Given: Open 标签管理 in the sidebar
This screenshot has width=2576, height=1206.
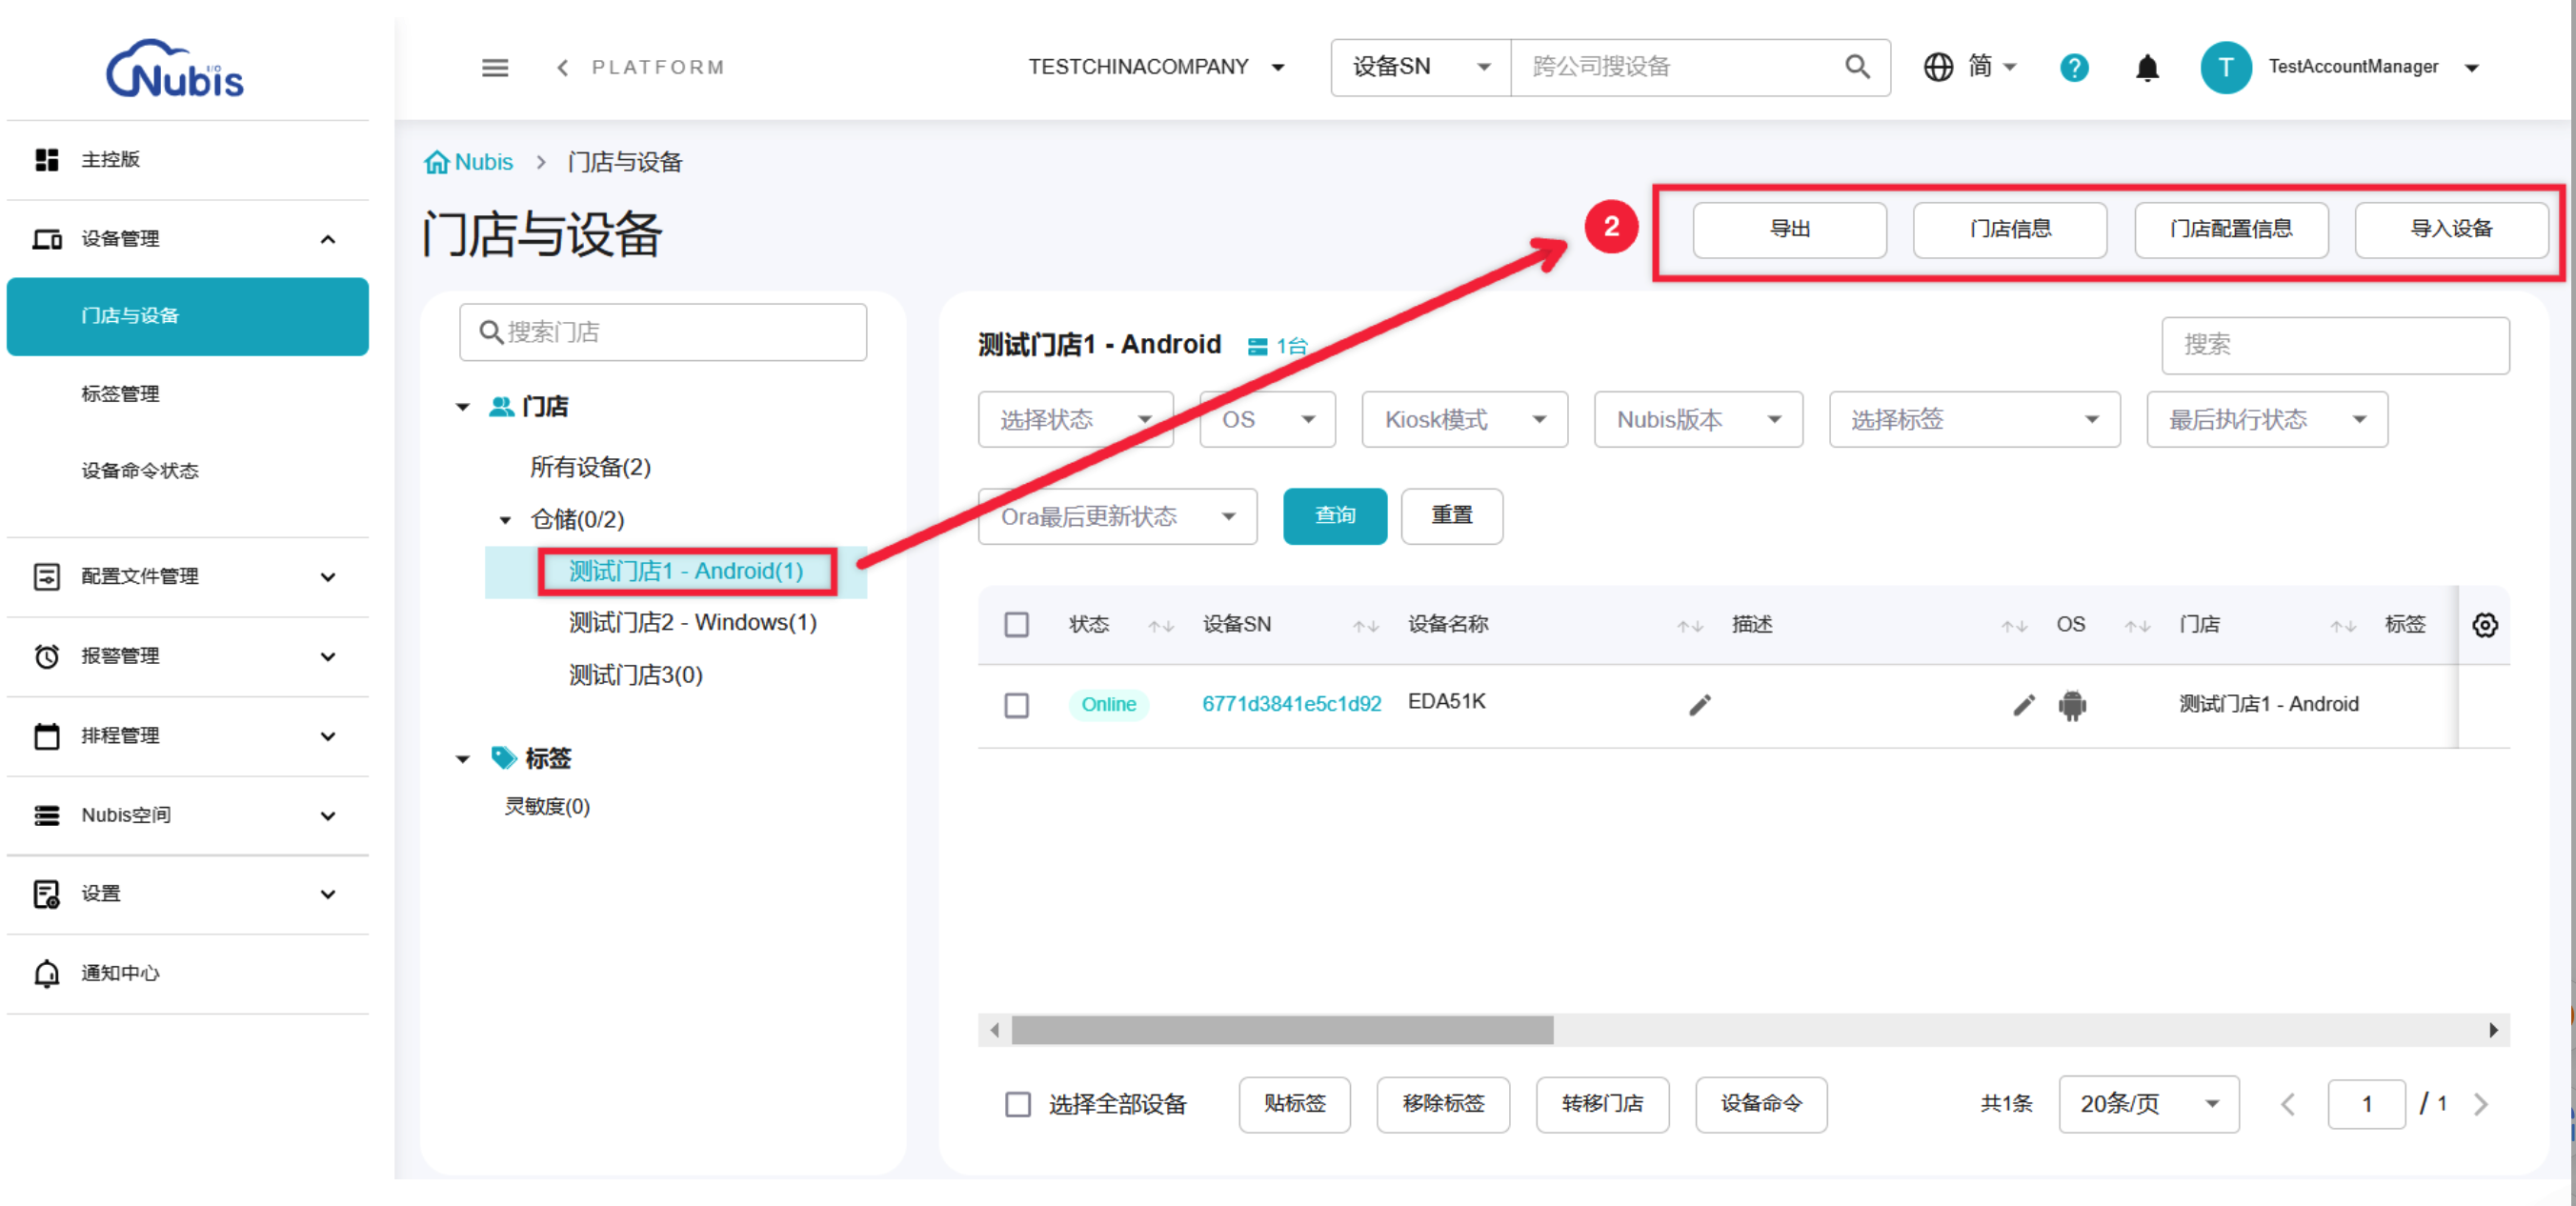Looking at the screenshot, I should click(x=120, y=394).
